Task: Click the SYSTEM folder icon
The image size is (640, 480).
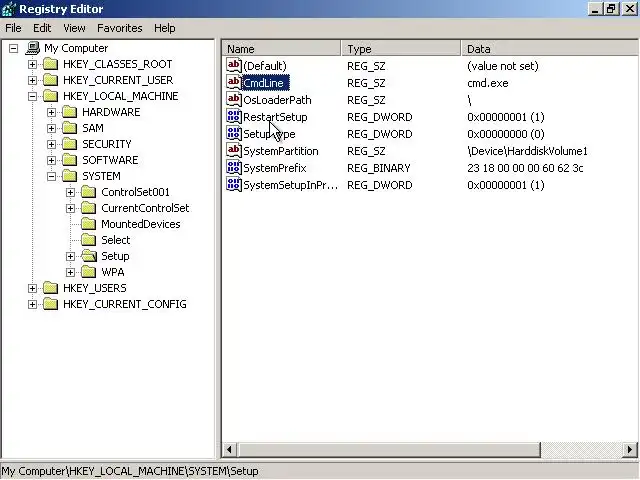Action: [x=70, y=176]
